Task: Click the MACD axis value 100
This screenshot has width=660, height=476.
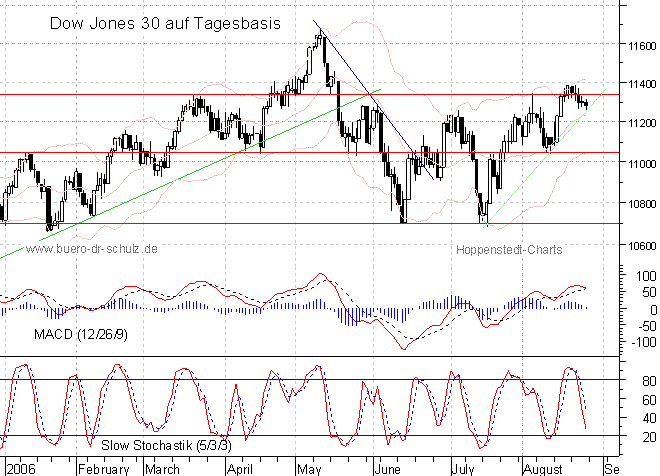Action: pyautogui.click(x=646, y=276)
